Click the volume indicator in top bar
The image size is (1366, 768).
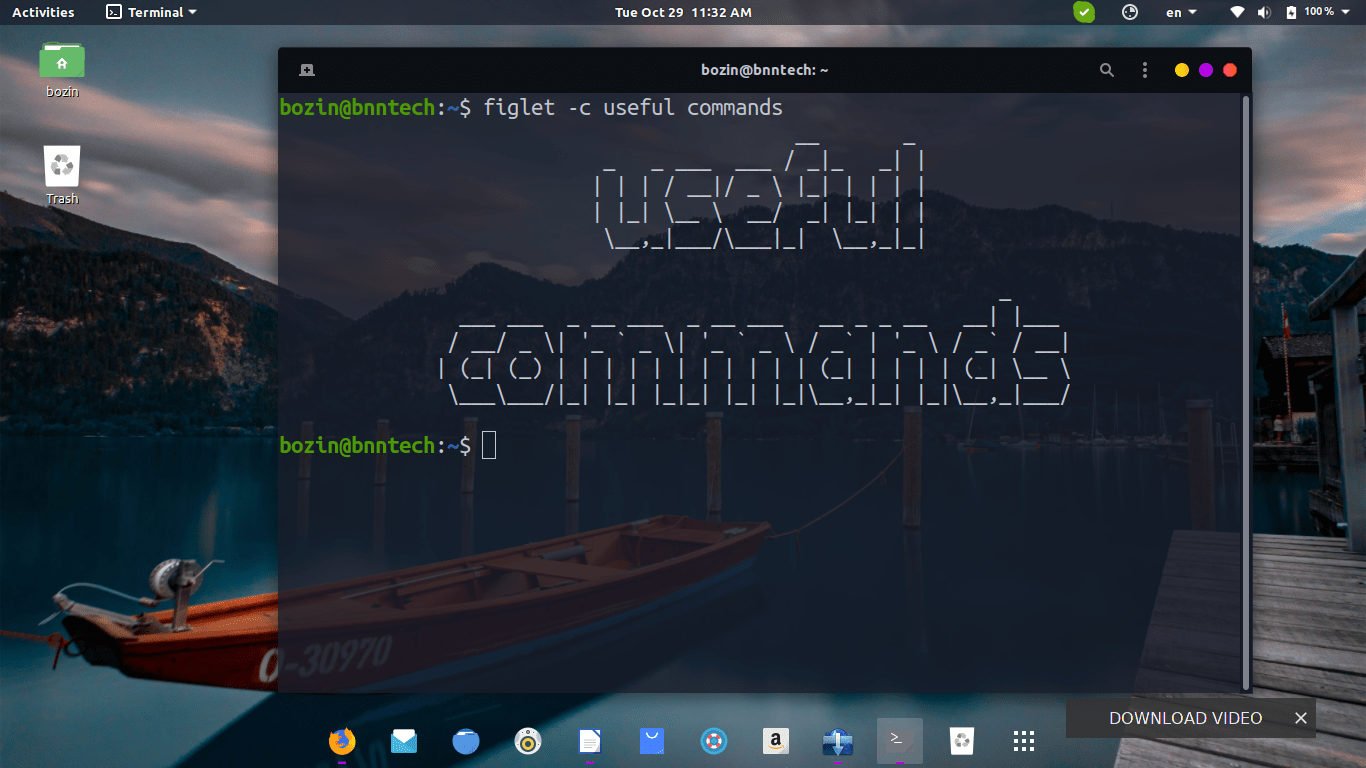coord(1263,12)
